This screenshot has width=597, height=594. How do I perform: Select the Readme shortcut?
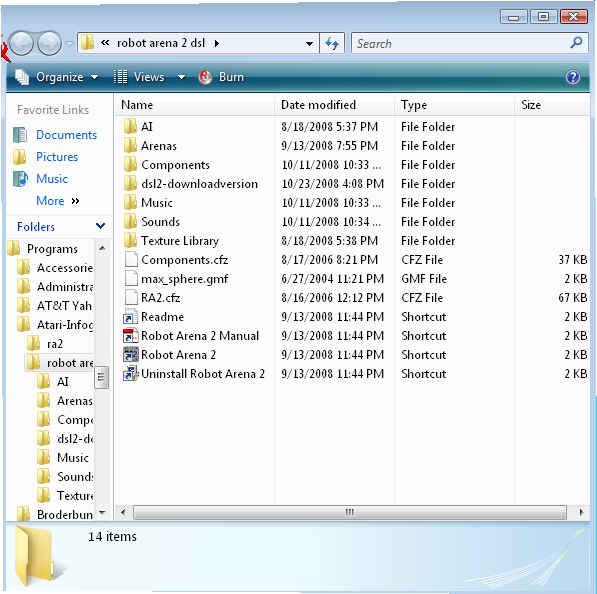pyautogui.click(x=153, y=317)
